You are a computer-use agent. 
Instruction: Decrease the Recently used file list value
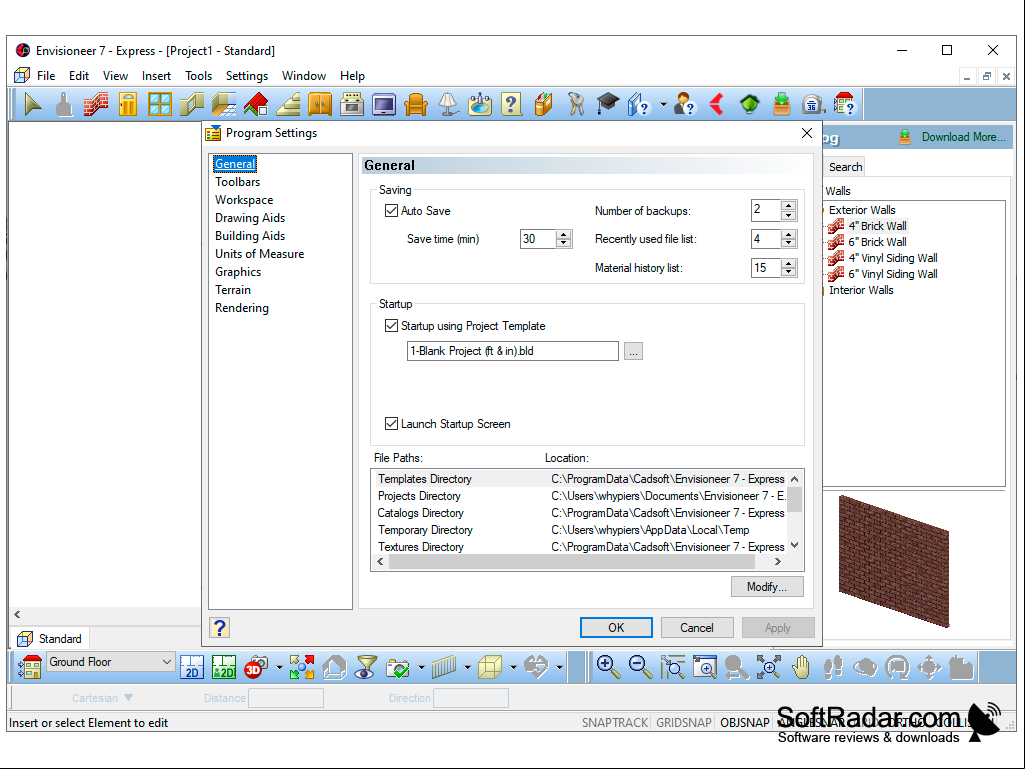click(x=789, y=244)
